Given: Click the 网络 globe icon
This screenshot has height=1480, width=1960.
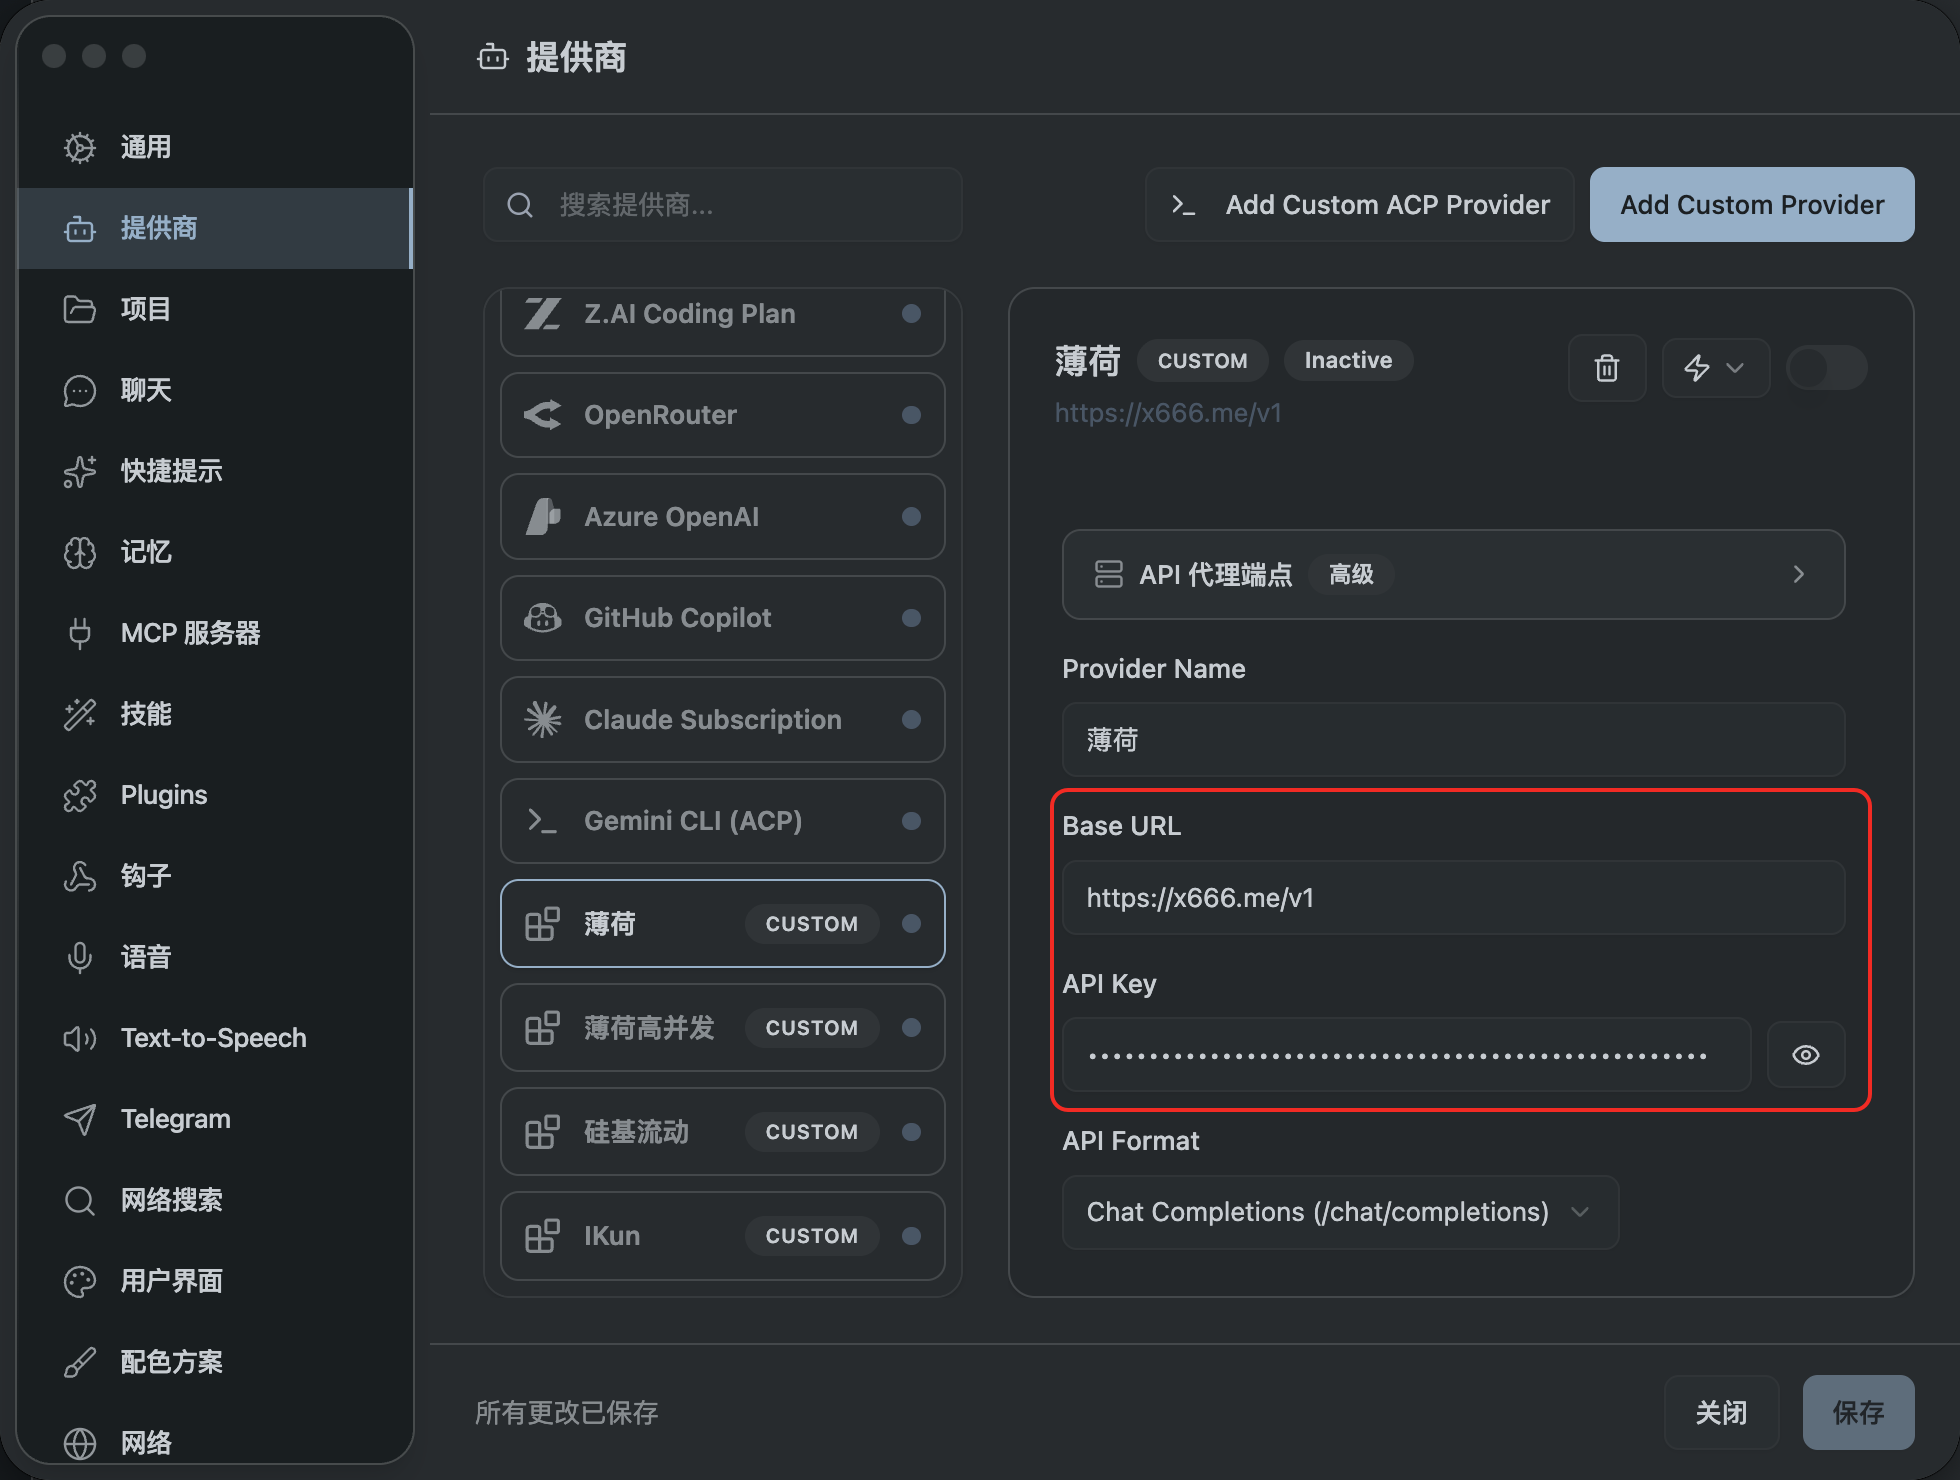Looking at the screenshot, I should [80, 1443].
